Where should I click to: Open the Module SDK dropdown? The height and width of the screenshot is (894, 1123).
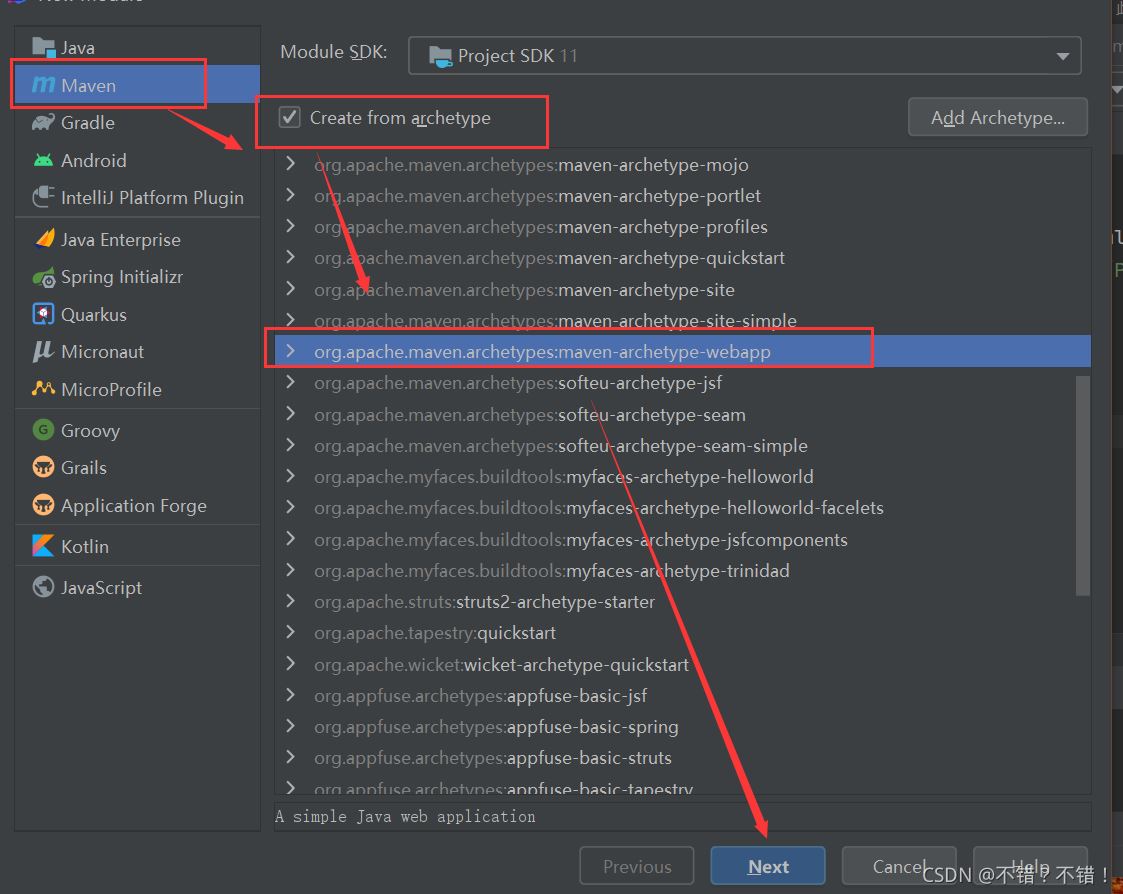pos(744,55)
